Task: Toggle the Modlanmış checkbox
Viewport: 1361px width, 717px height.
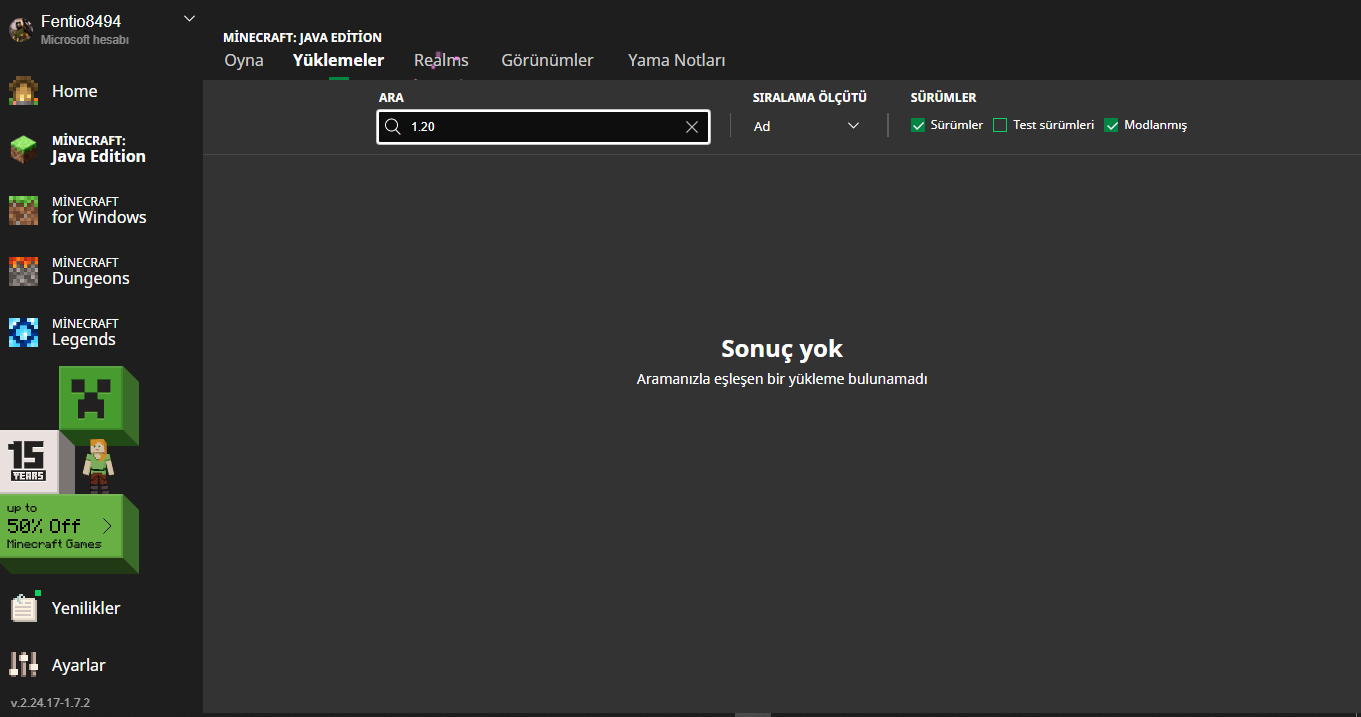Action: 1111,126
